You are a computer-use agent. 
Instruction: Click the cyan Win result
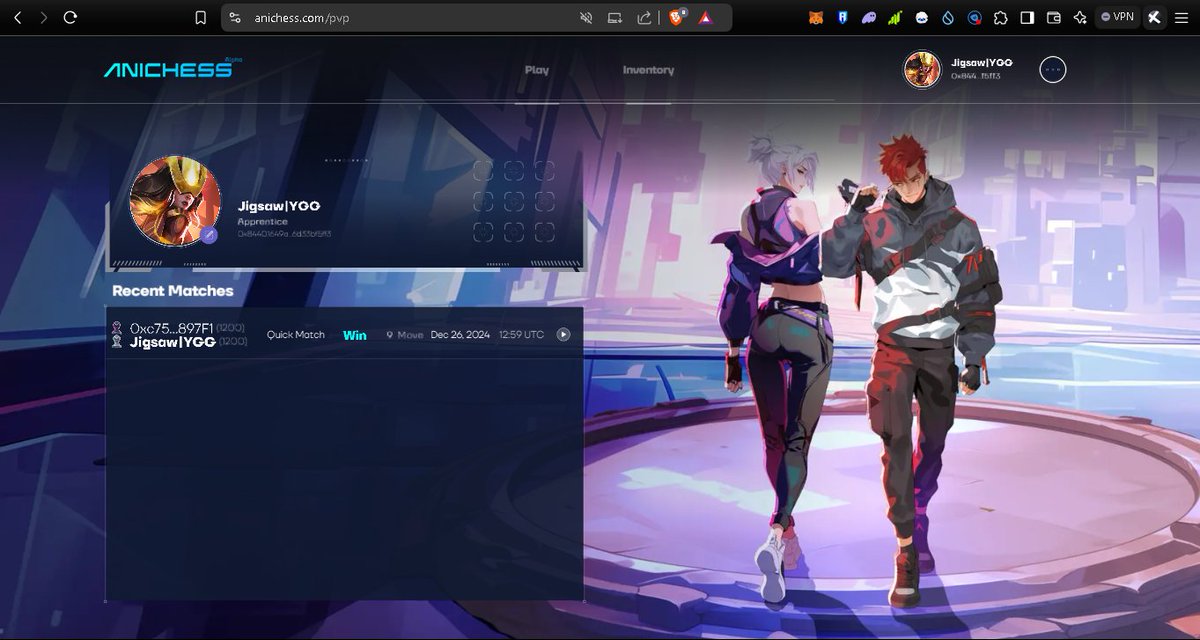[355, 335]
